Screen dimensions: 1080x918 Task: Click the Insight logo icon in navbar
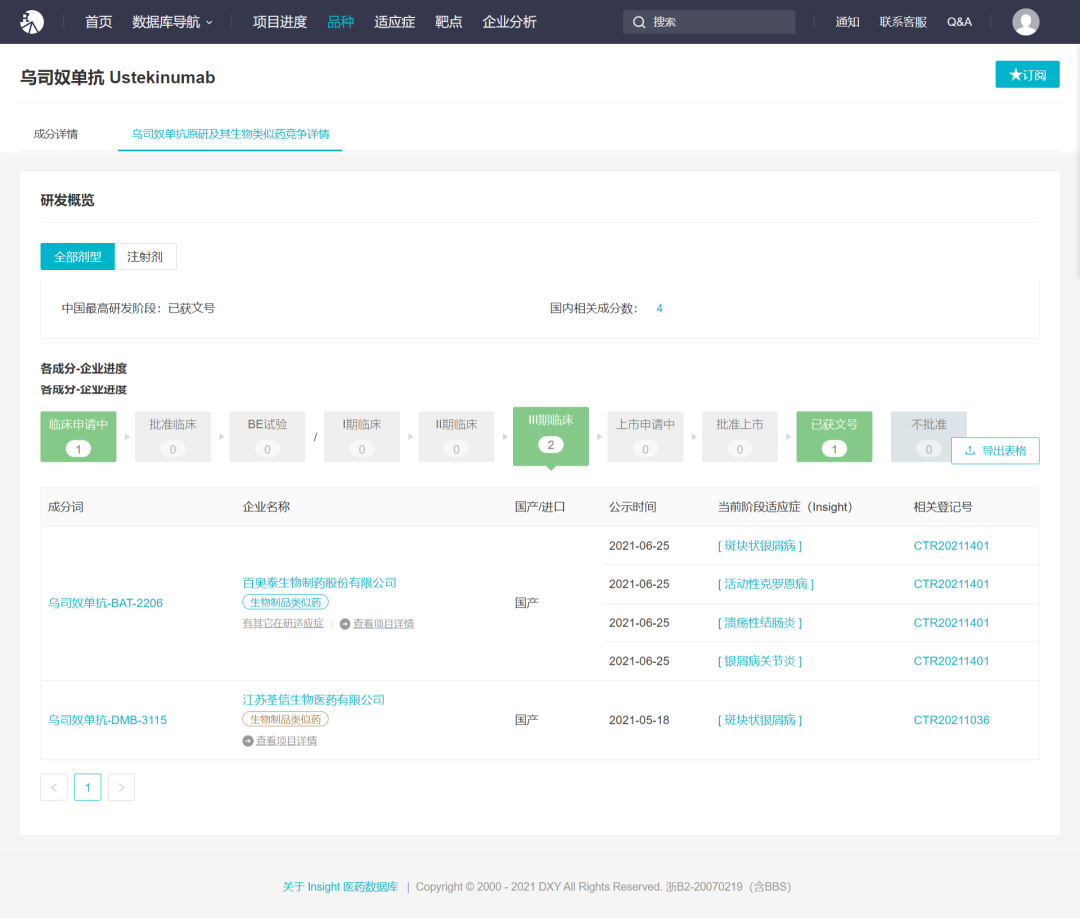(x=32, y=22)
